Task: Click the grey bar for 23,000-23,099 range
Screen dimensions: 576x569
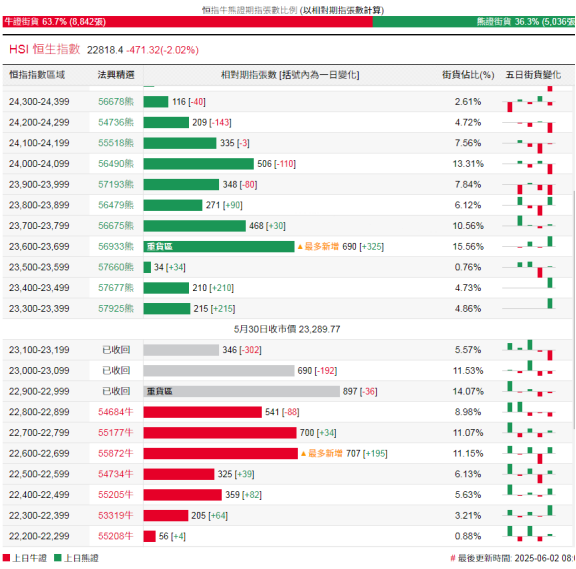Action: coord(219,371)
